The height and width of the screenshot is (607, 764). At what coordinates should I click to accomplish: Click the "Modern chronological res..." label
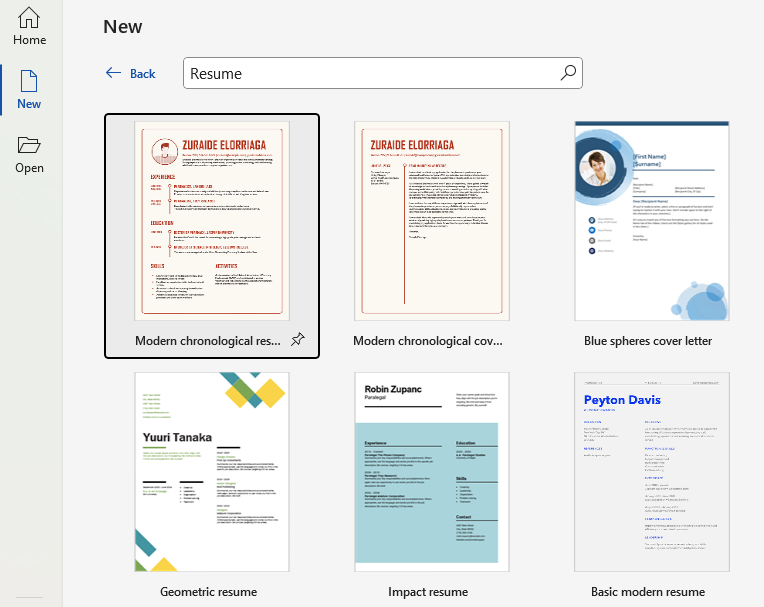coord(208,341)
